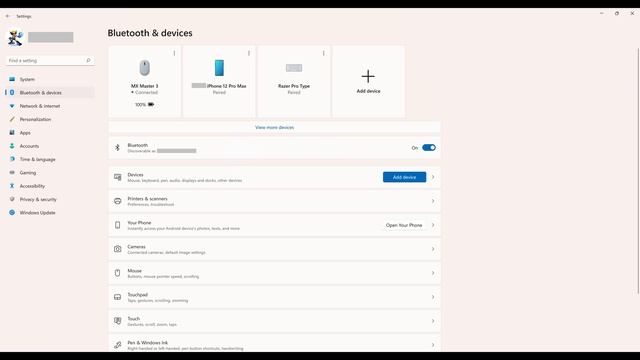
Task: Click the Printers & scanners printer icon
Action: point(118,201)
